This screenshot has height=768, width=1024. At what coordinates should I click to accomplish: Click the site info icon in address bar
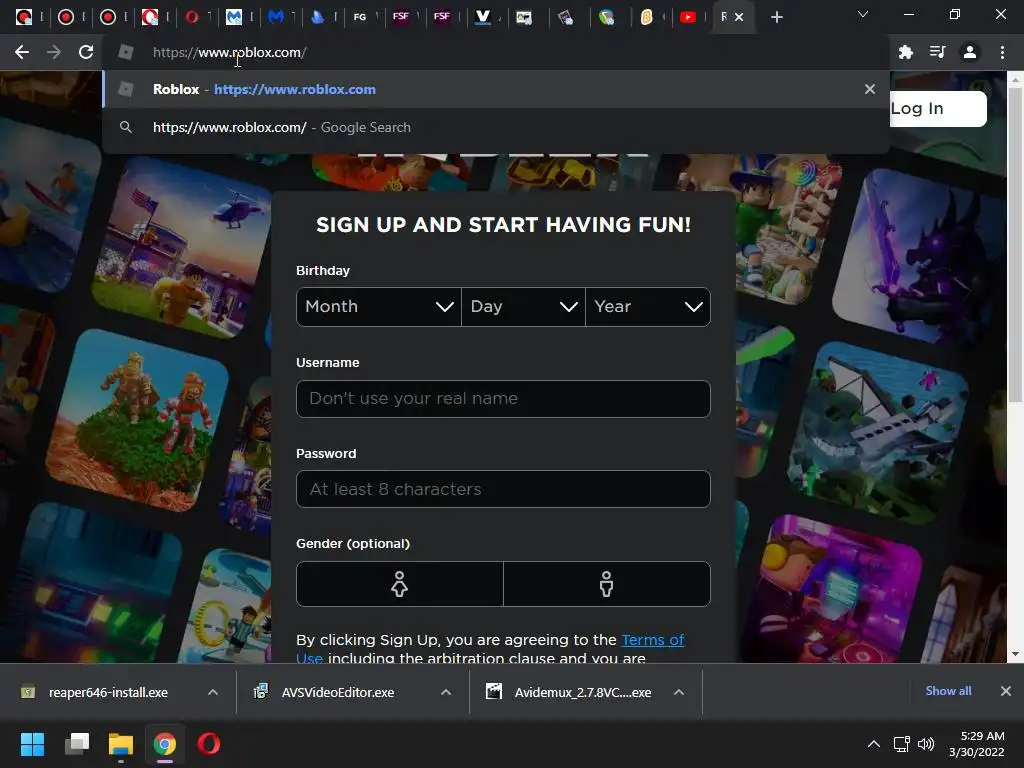pos(126,52)
